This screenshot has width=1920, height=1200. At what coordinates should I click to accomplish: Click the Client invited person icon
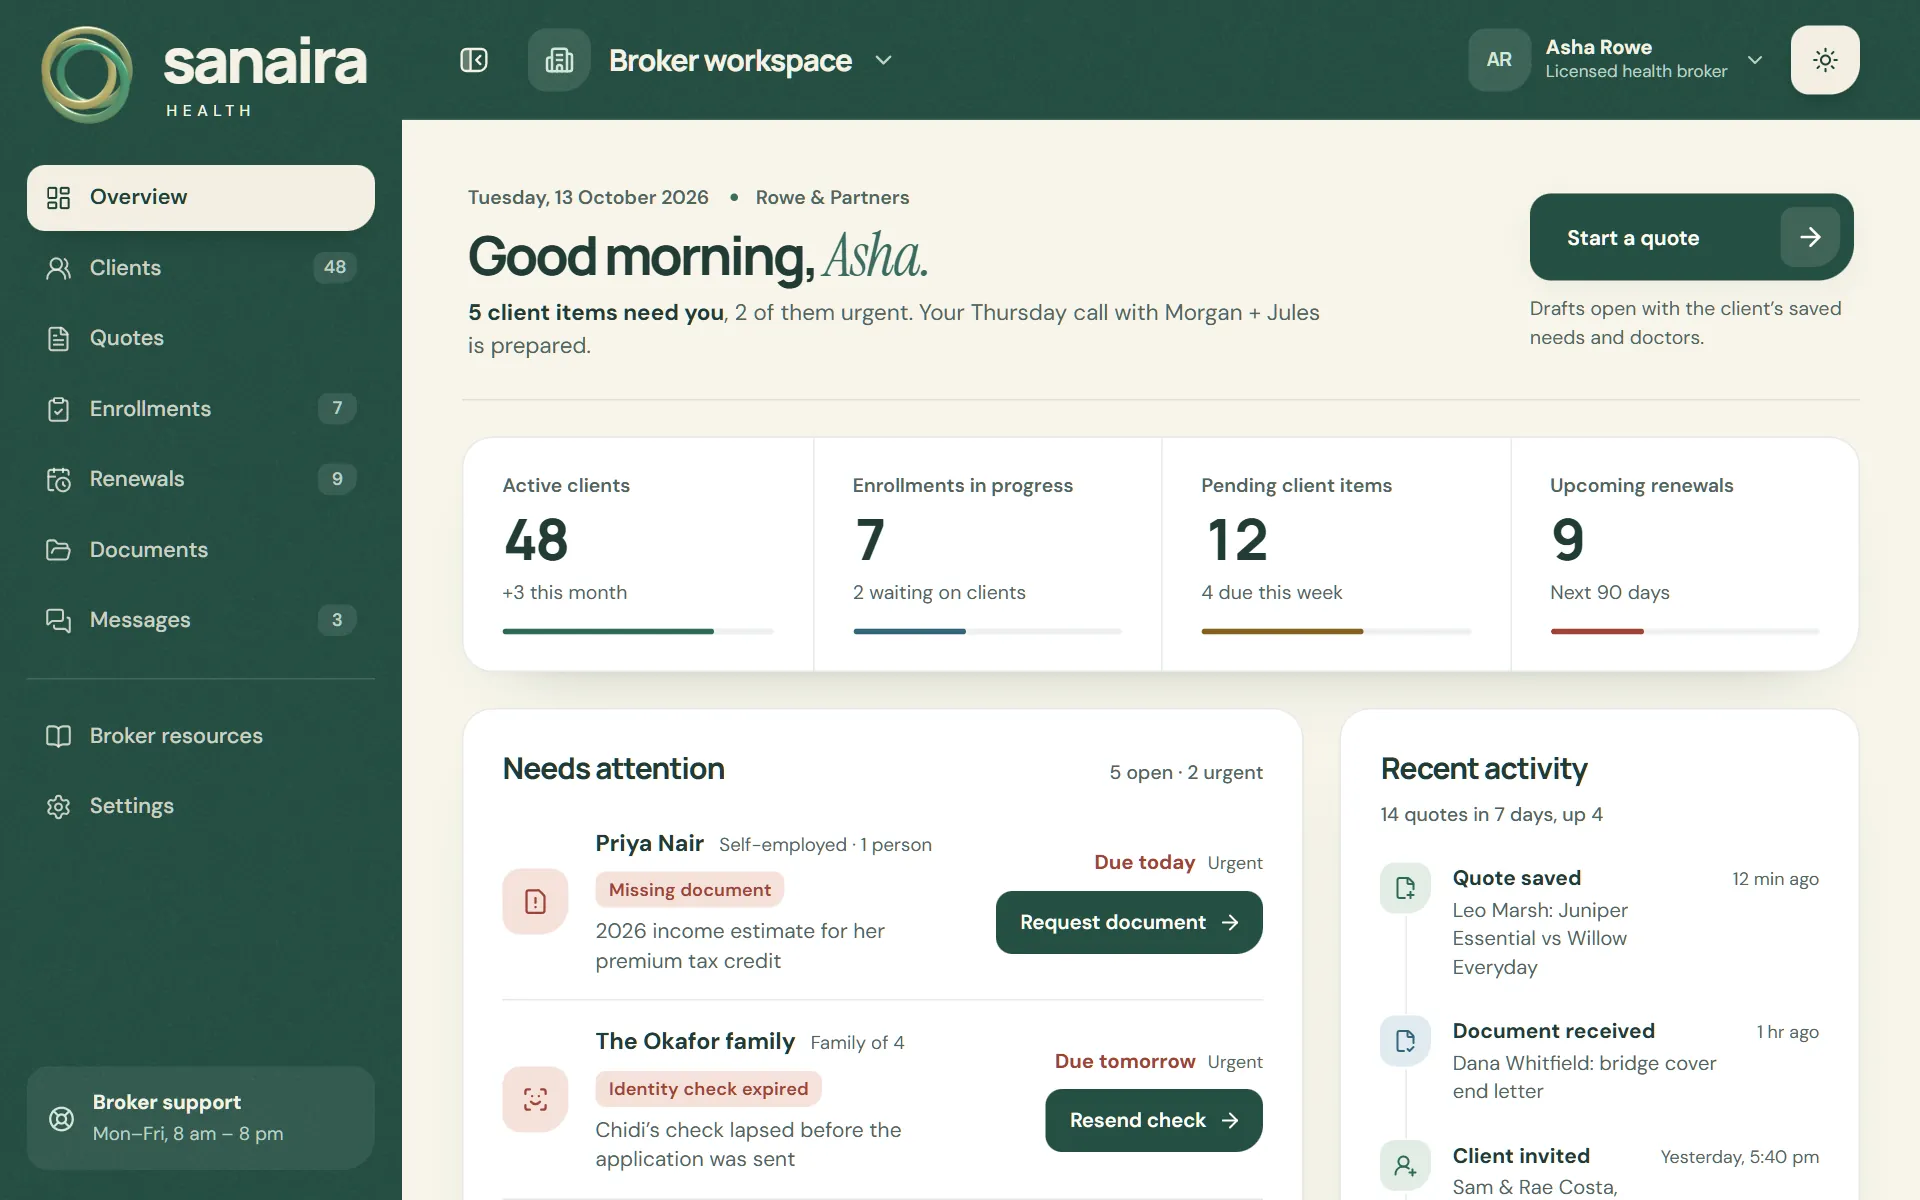pos(1405,1166)
